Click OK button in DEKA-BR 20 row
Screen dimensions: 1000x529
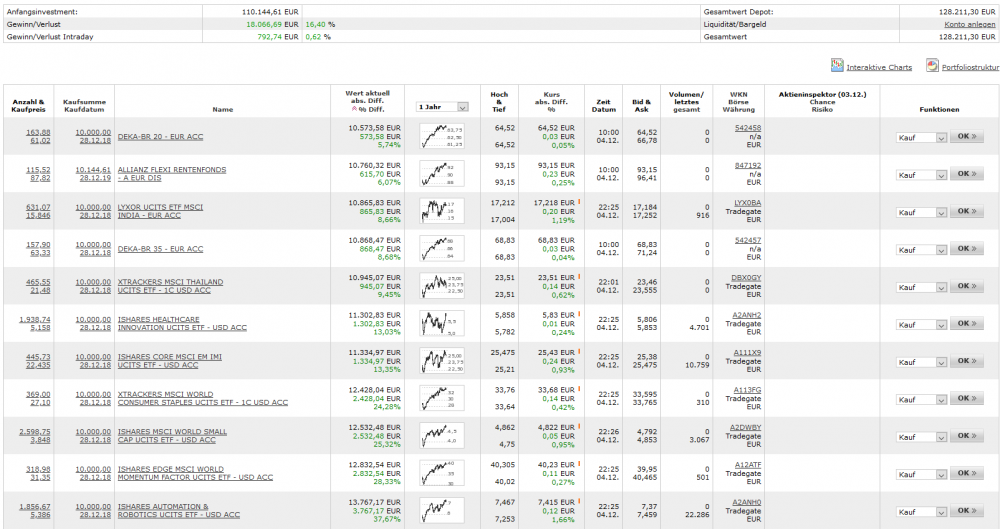[967, 137]
